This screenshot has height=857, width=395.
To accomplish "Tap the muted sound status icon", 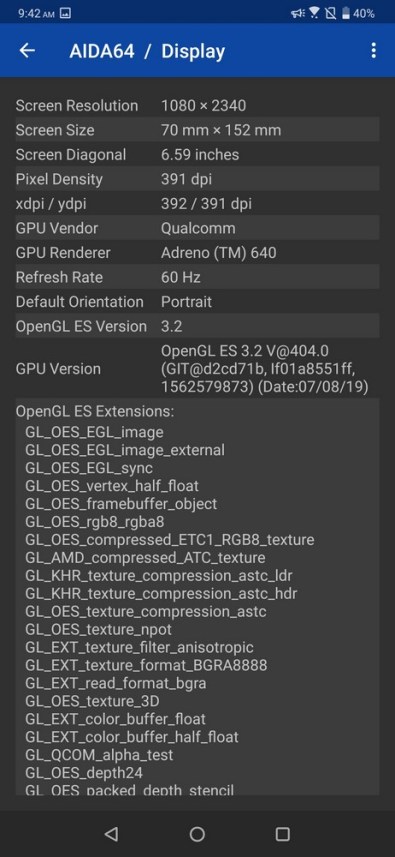I will point(298,13).
